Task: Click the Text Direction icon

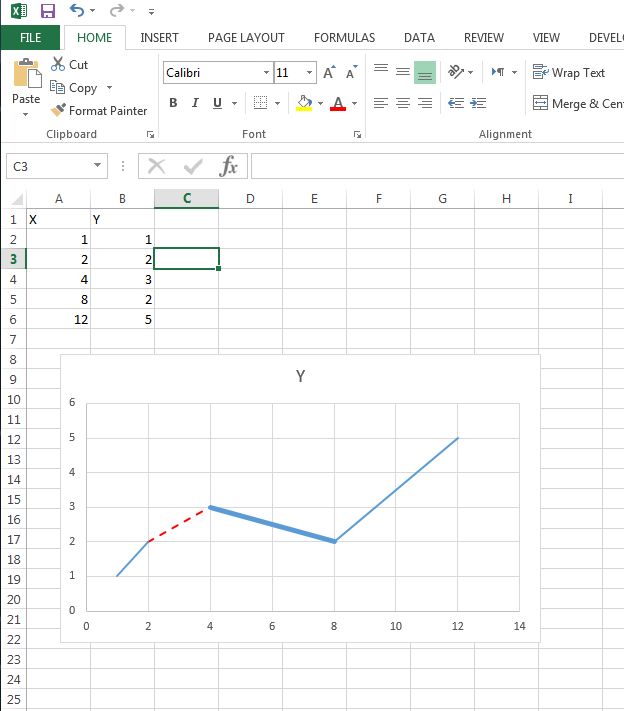Action: pos(498,72)
